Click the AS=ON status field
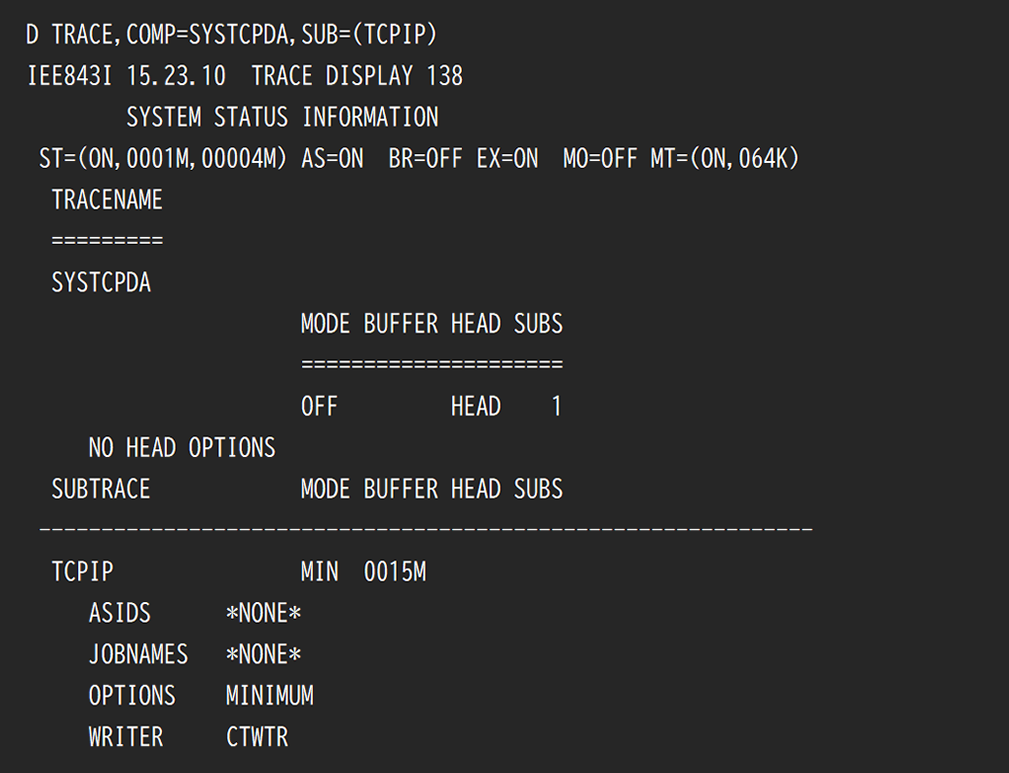Screen dimensions: 1009x773 [332, 158]
